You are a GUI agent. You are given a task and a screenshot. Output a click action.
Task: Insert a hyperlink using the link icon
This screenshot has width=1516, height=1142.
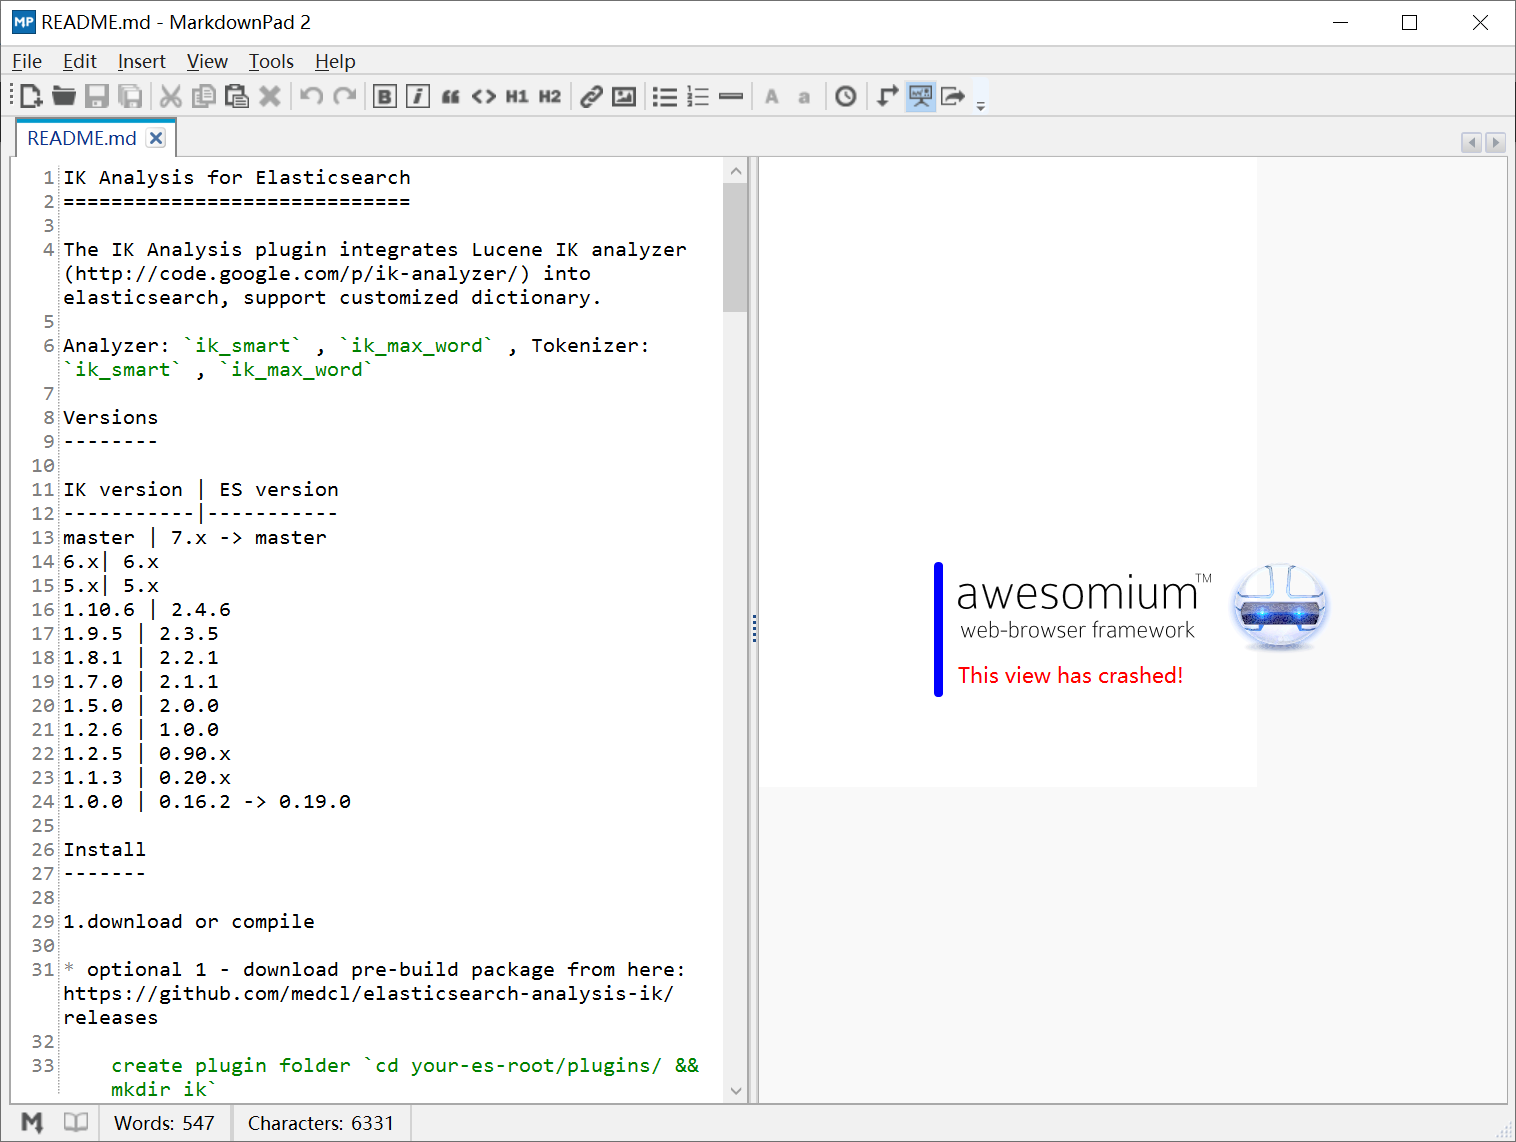click(x=590, y=96)
